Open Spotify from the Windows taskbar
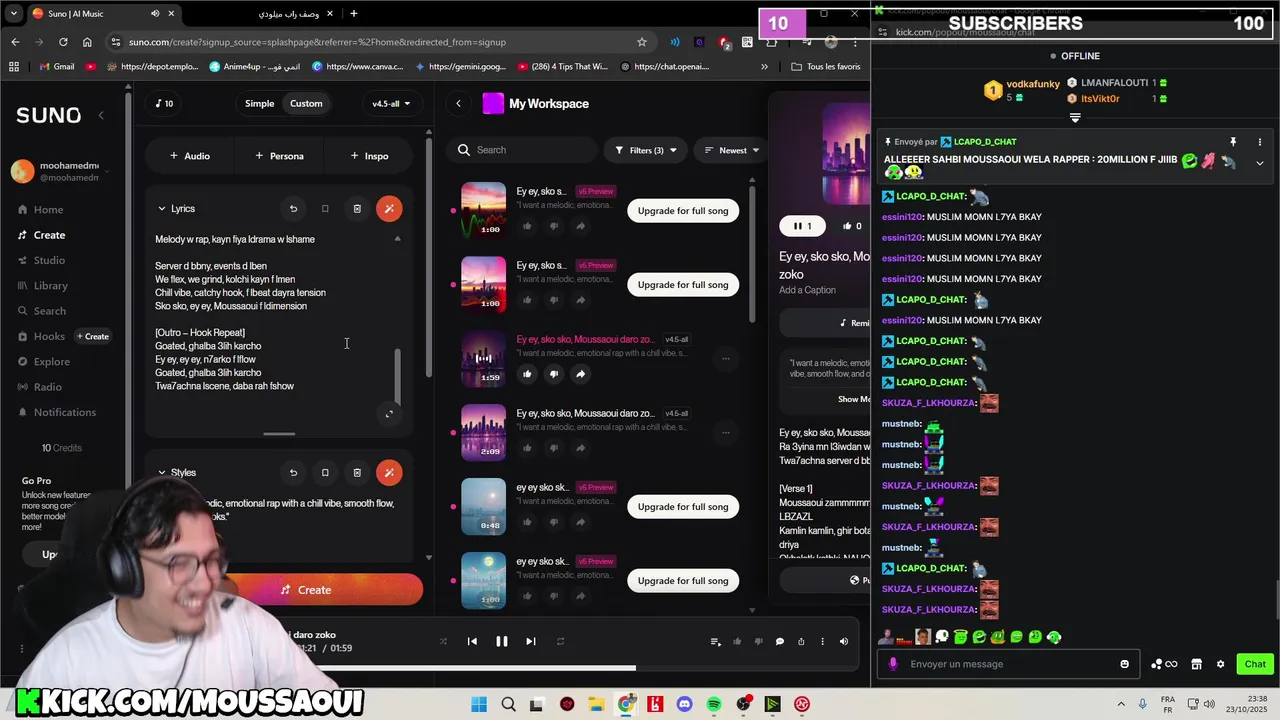Screen dimensions: 1280x720 point(714,705)
